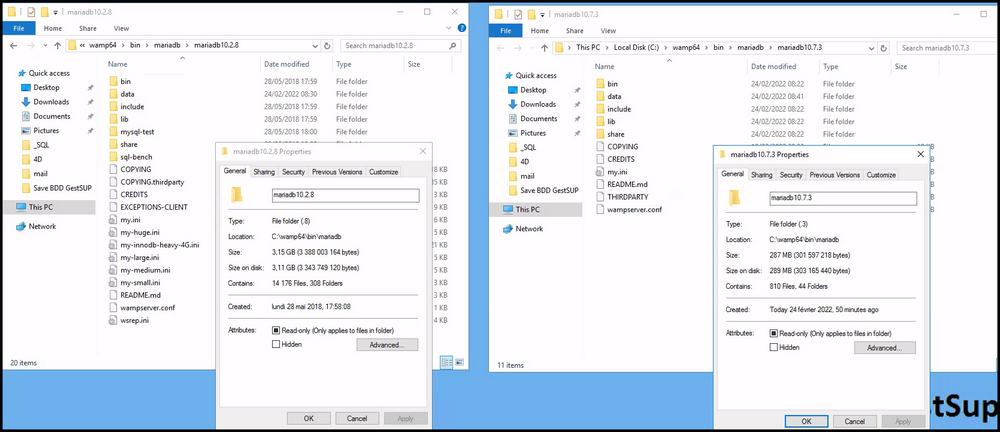1000x432 pixels.
Task: Switch to Customize tab in mariadb10.2.8 Properties
Action: coord(384,172)
